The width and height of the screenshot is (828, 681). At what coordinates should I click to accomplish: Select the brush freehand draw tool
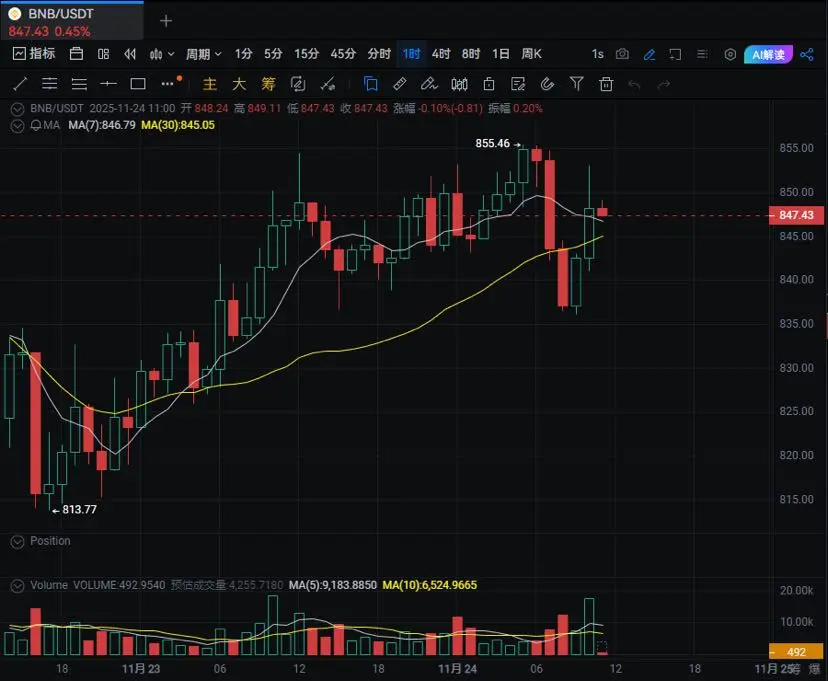tap(429, 84)
